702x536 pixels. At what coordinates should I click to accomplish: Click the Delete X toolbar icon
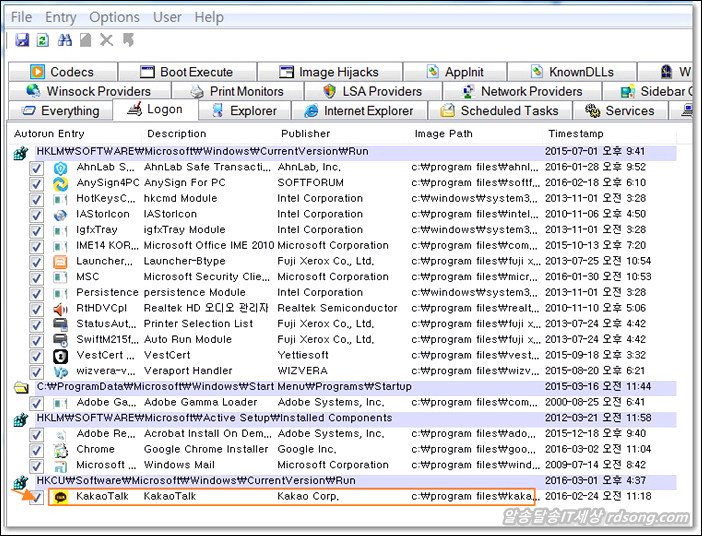pyautogui.click(x=108, y=40)
